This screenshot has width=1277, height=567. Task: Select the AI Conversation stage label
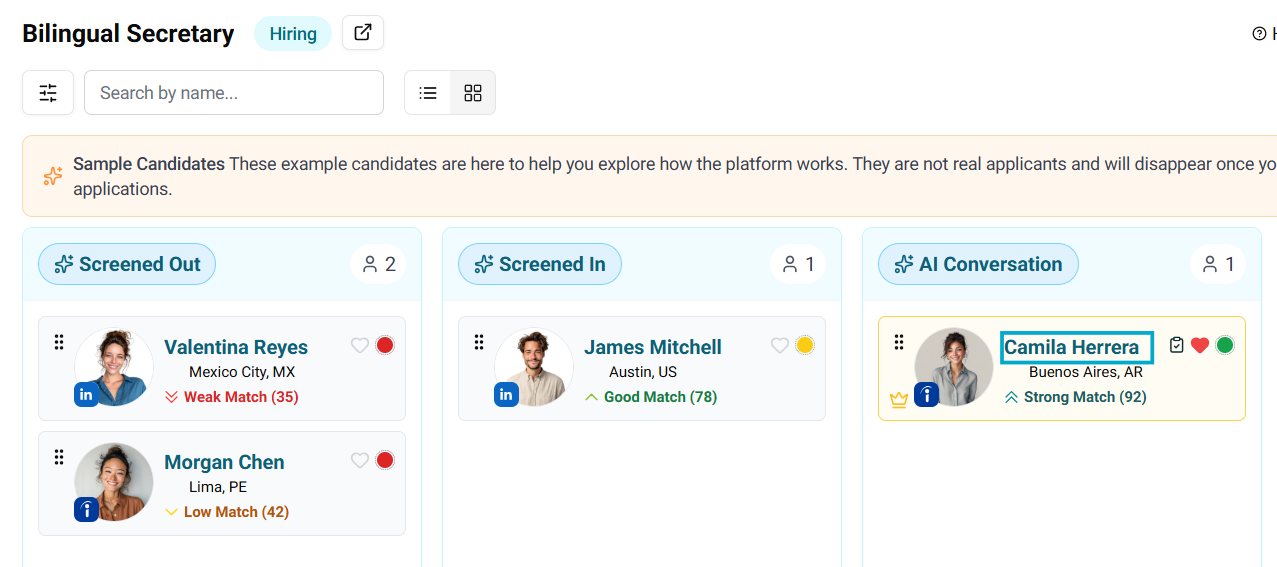[978, 264]
